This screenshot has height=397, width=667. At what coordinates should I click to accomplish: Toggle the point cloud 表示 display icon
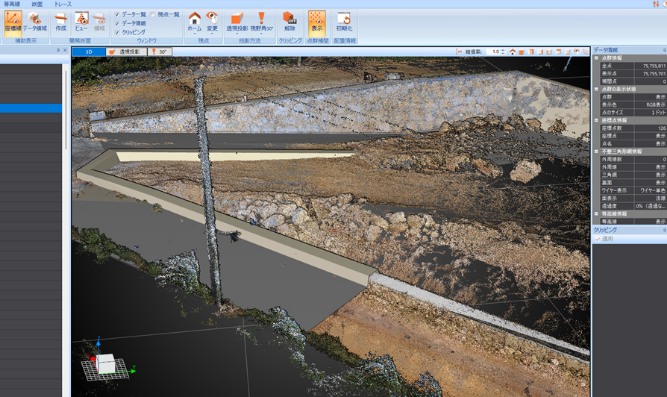(316, 23)
